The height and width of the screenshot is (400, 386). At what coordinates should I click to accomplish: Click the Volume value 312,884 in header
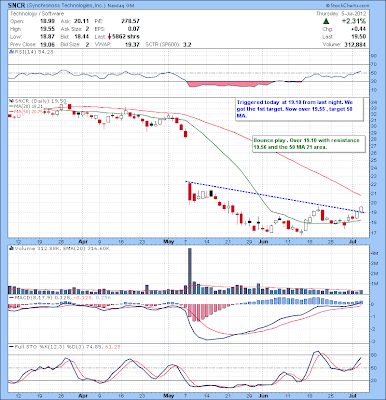[355, 44]
